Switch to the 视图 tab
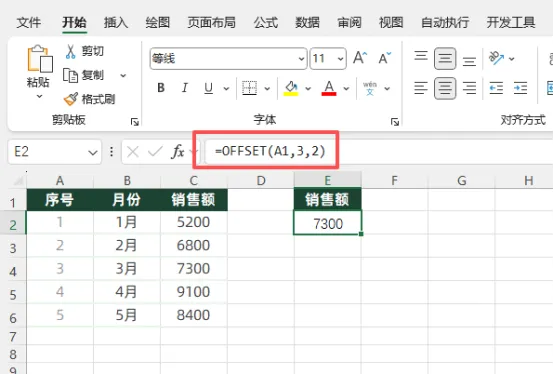 click(391, 23)
